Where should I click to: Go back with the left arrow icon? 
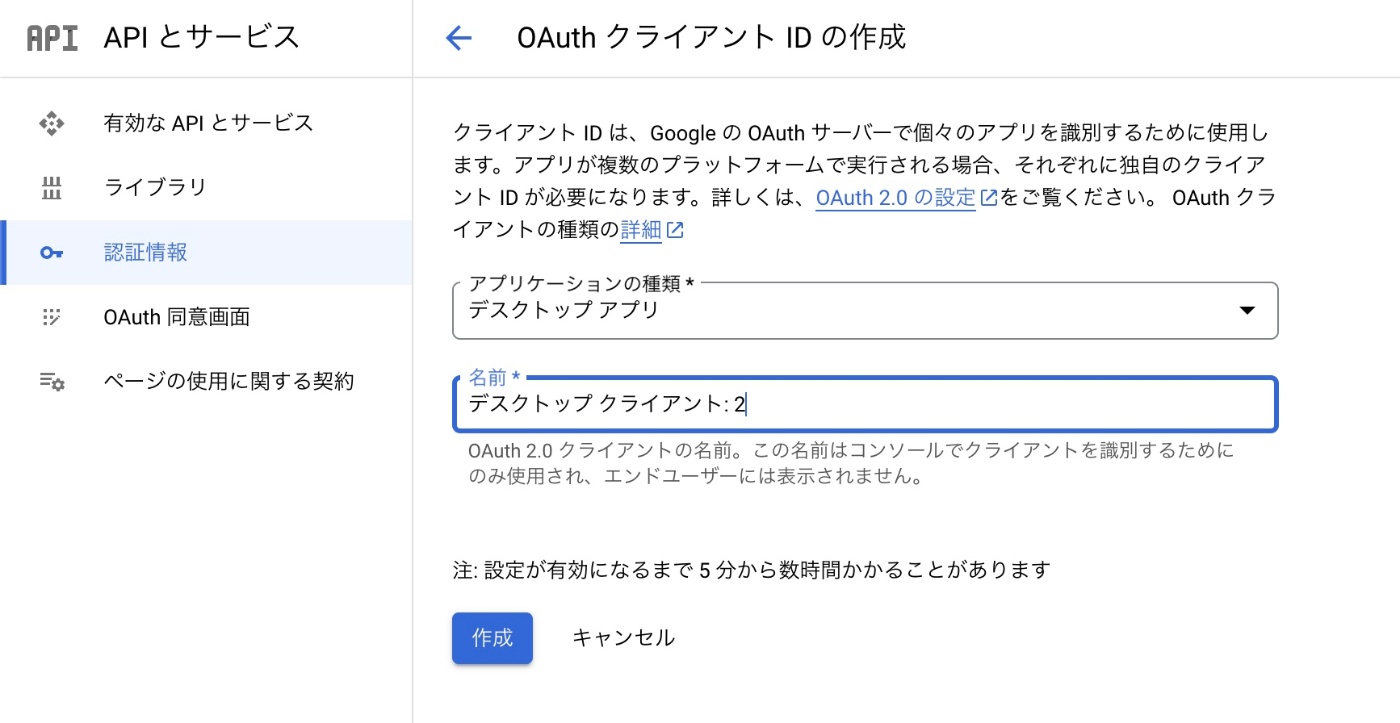pos(458,38)
